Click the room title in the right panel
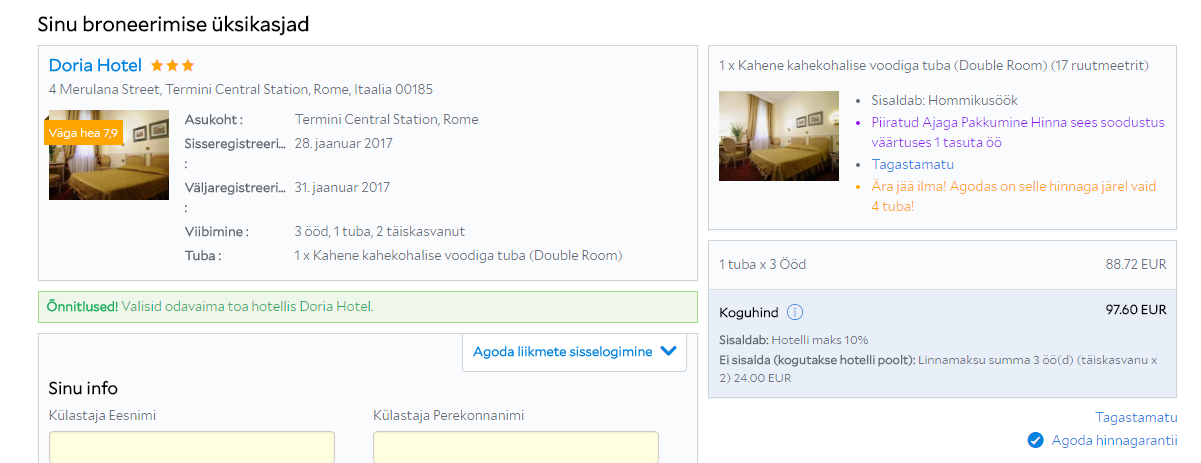The image size is (1201, 463). click(934, 65)
